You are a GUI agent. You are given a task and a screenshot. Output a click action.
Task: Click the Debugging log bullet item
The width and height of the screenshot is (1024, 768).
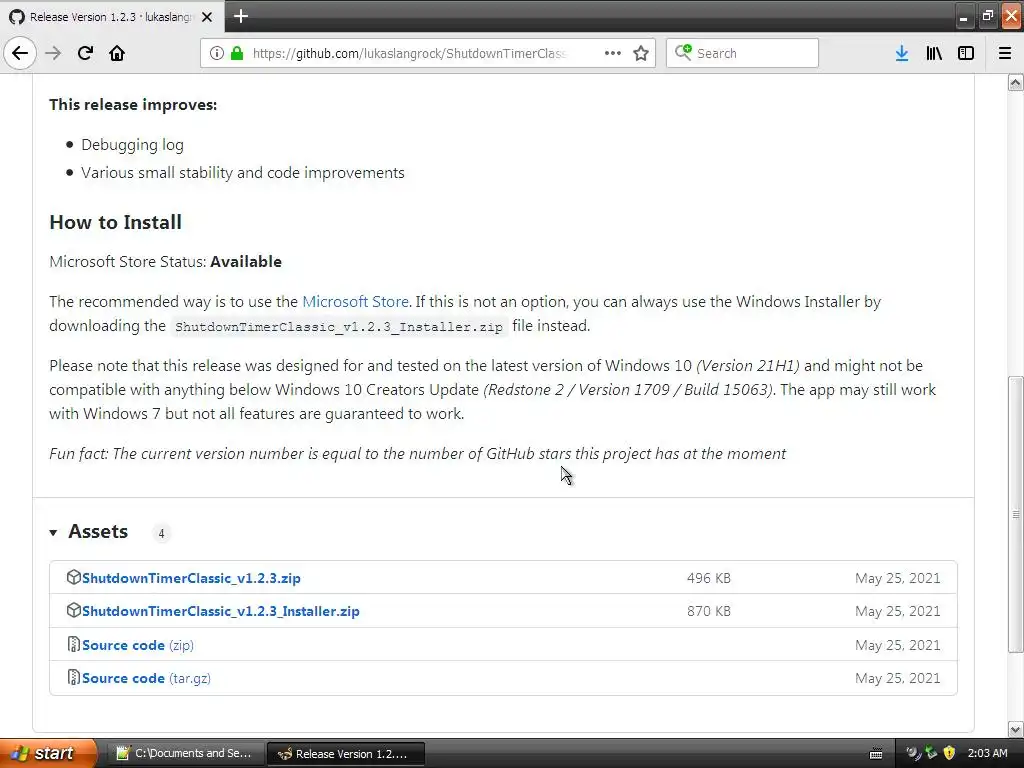133,145
